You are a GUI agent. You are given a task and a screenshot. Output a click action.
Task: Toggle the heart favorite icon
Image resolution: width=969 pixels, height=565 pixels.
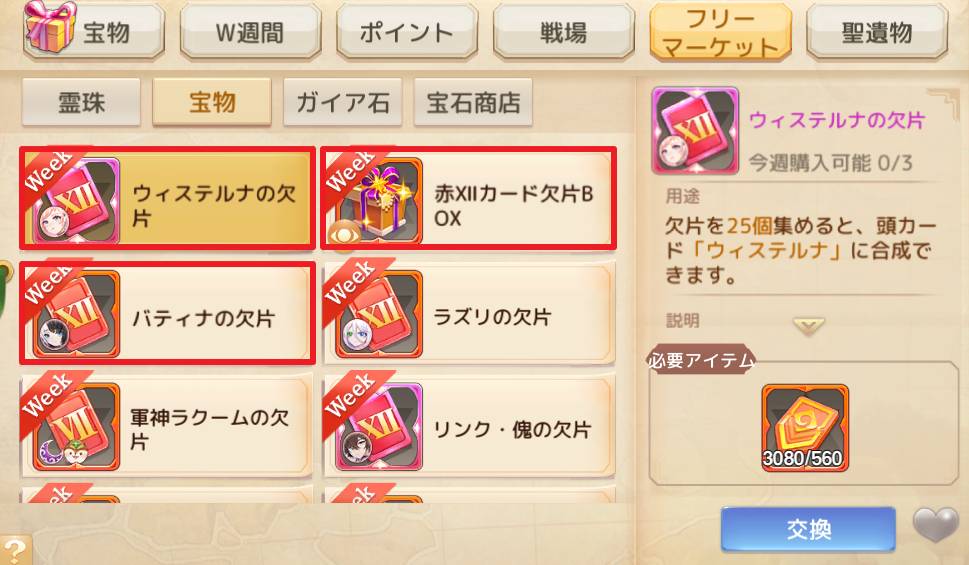pos(936,525)
